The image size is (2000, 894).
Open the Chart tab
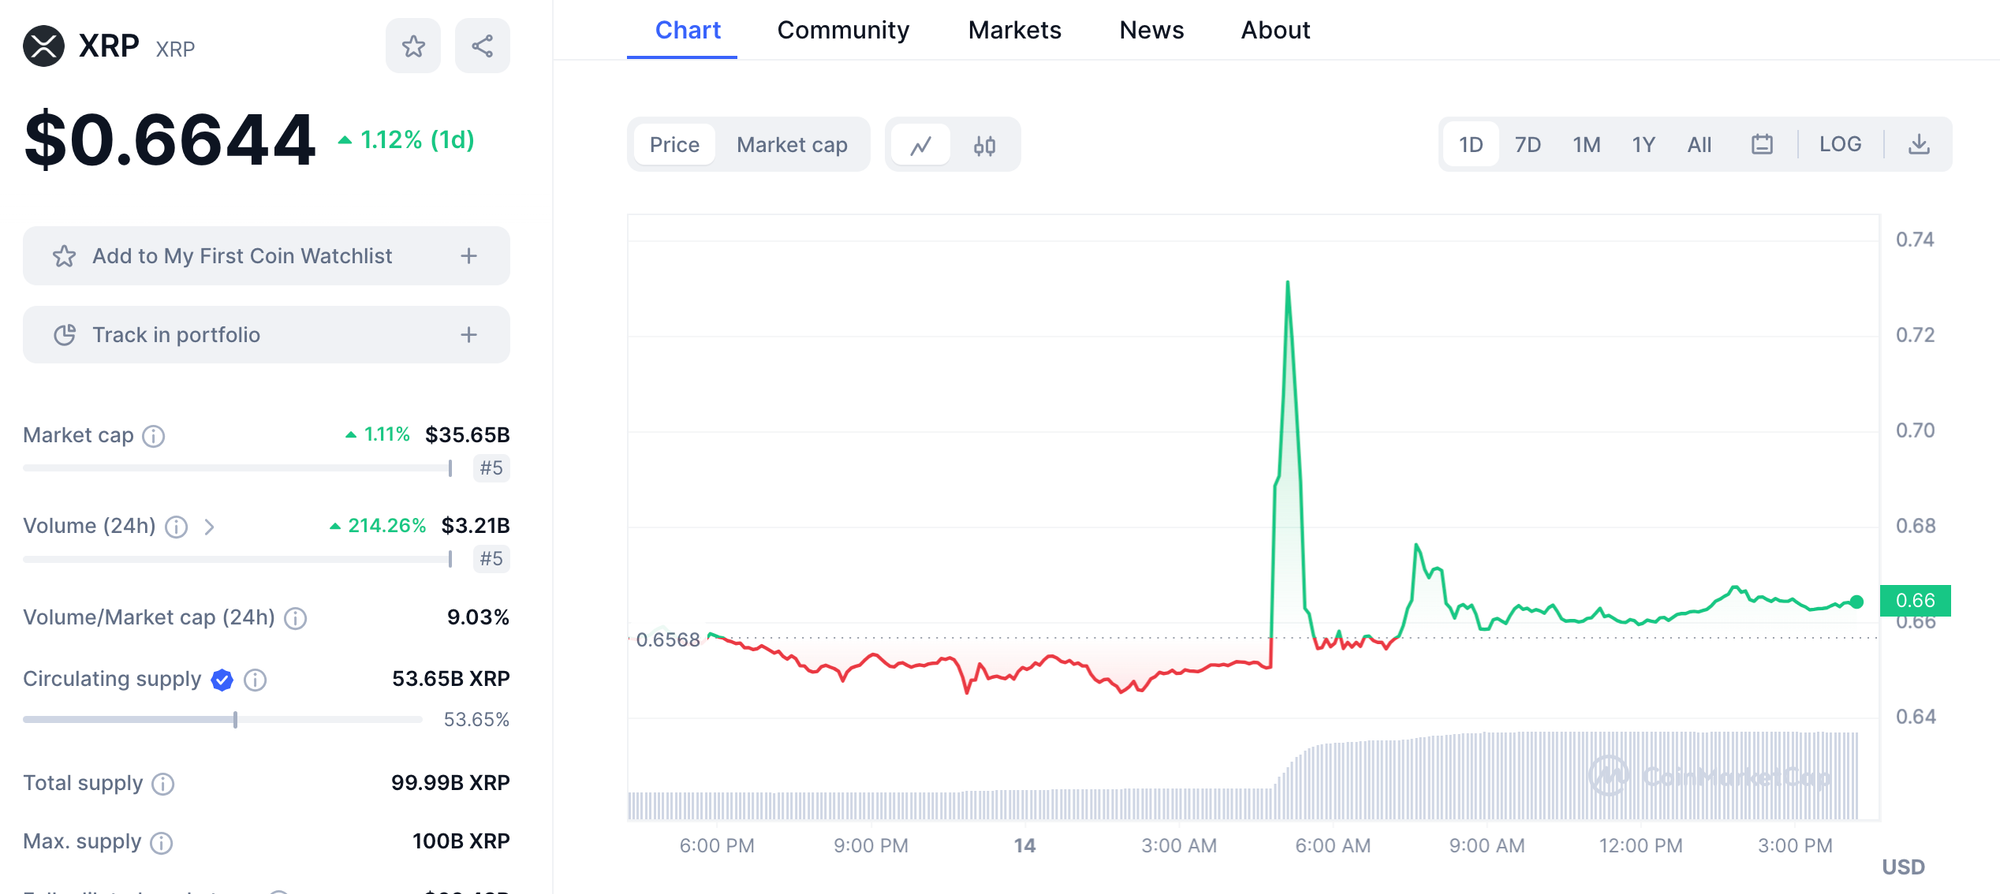click(x=687, y=30)
